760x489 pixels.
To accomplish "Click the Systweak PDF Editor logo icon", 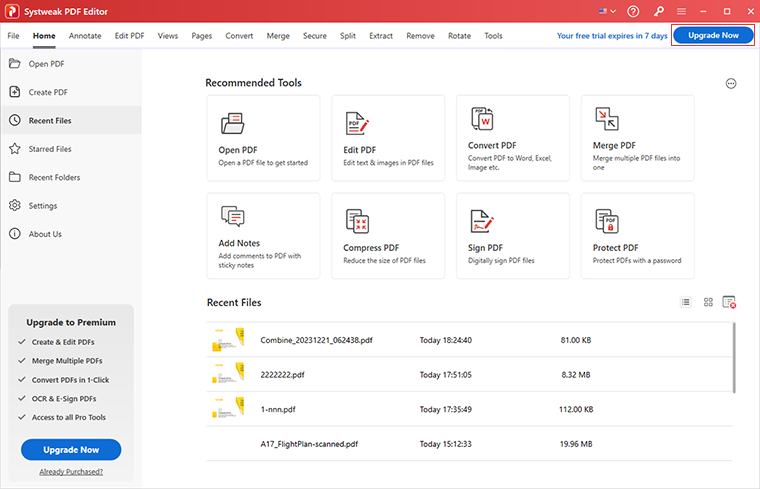I will (12, 11).
